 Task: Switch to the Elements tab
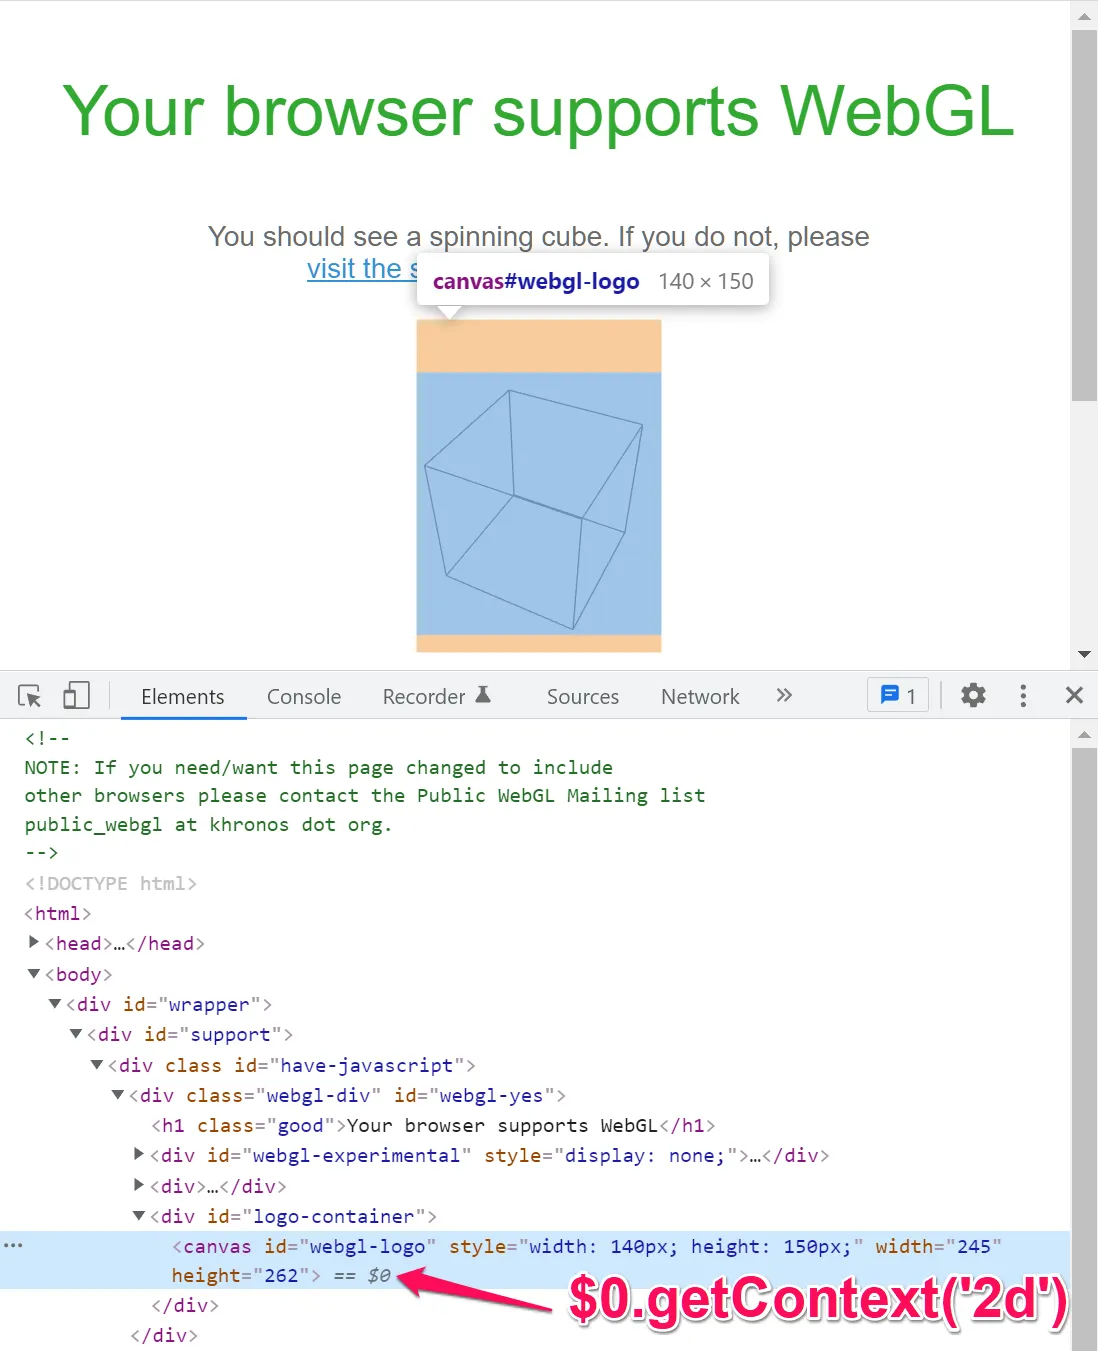[x=183, y=697]
